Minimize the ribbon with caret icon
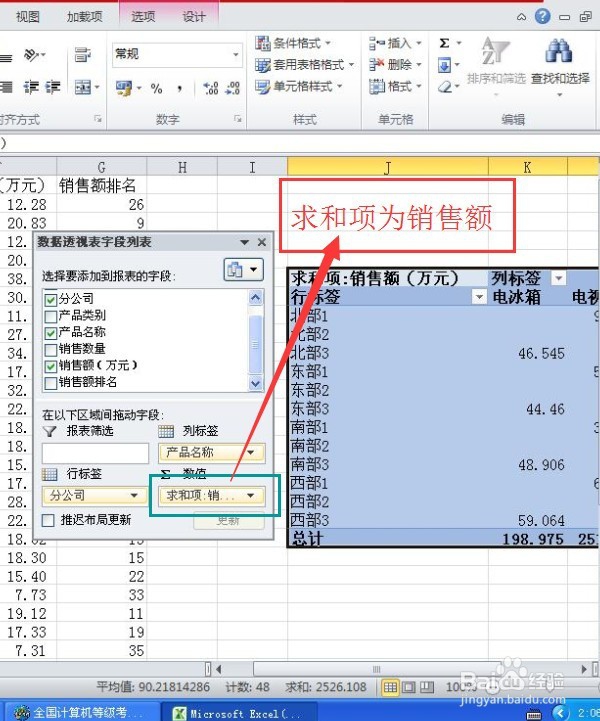 (x=521, y=17)
